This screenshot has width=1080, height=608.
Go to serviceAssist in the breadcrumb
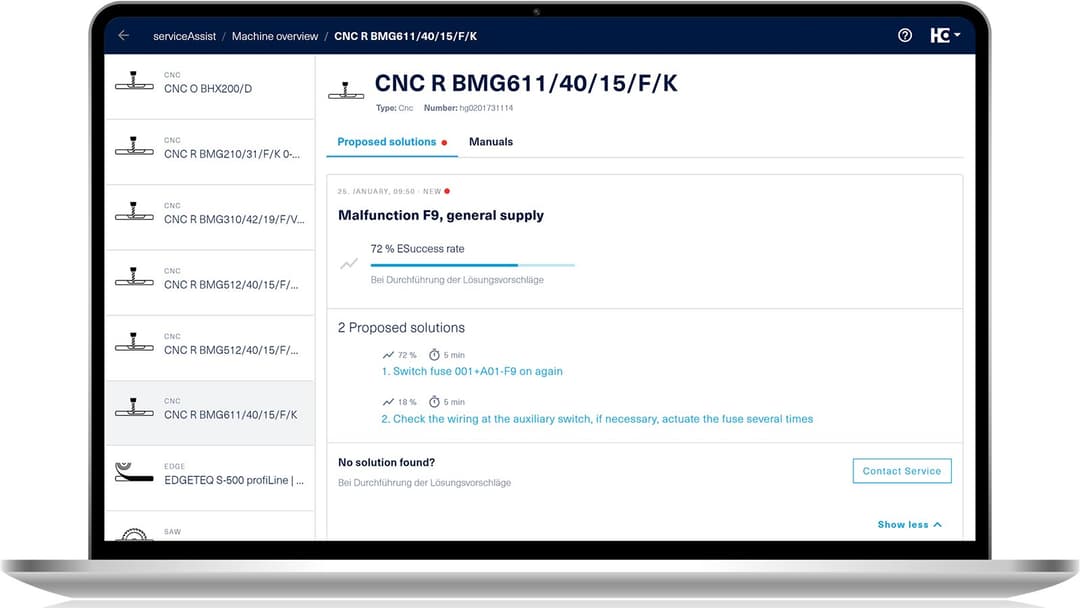[184, 36]
